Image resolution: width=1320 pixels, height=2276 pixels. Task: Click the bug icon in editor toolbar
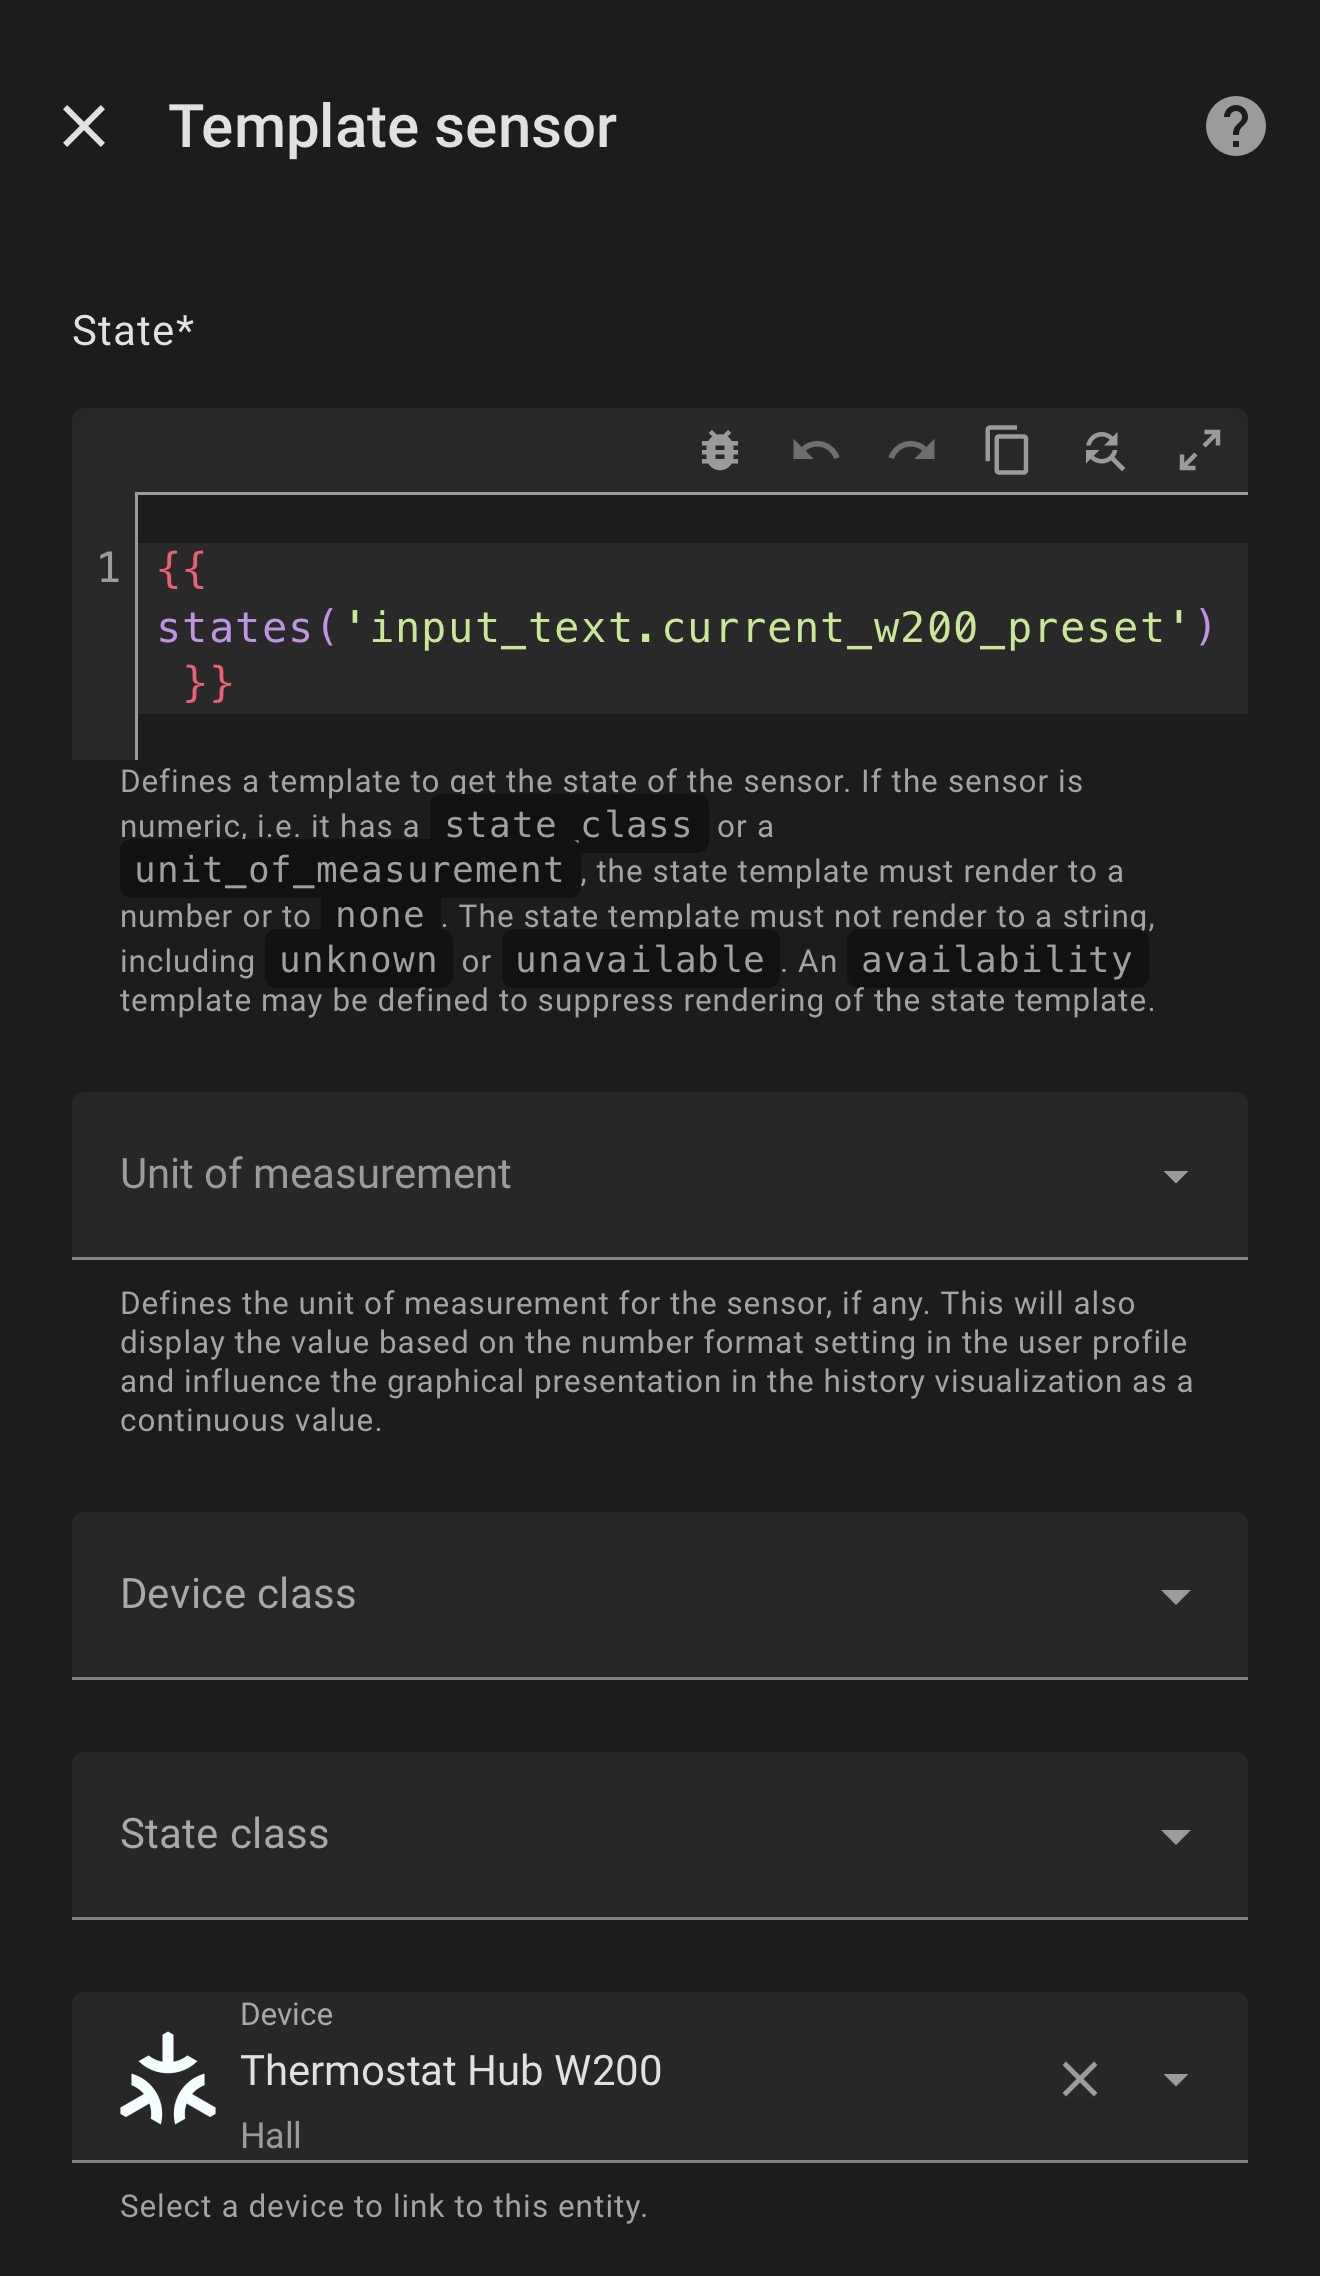tap(719, 451)
